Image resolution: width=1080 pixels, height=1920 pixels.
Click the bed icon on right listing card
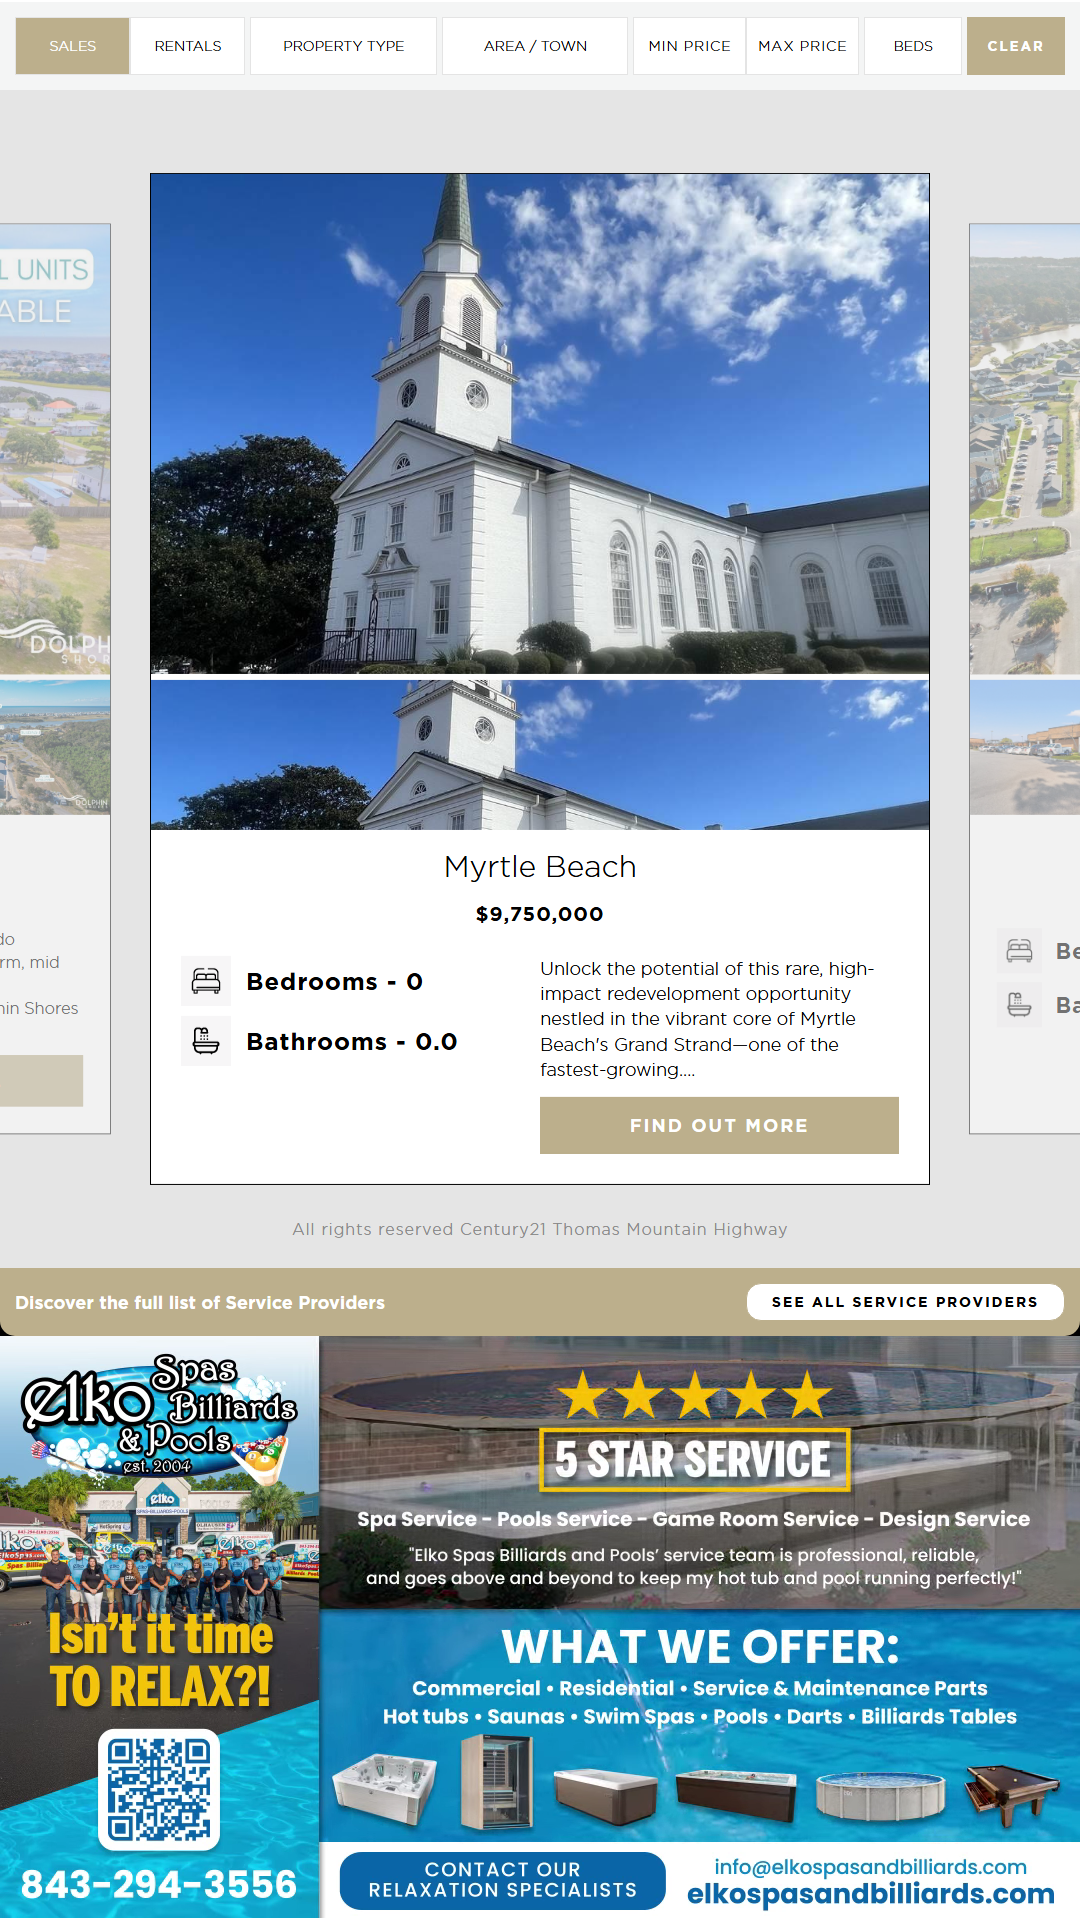pos(1019,950)
